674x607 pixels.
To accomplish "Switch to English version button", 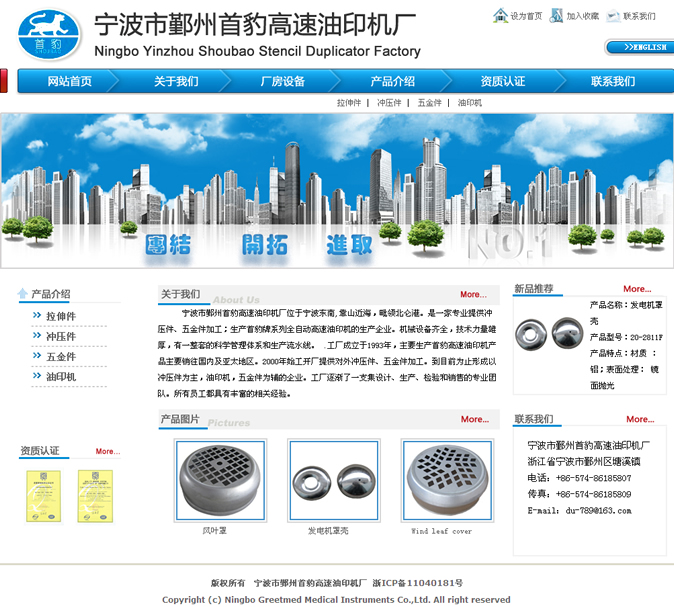I will pos(639,47).
